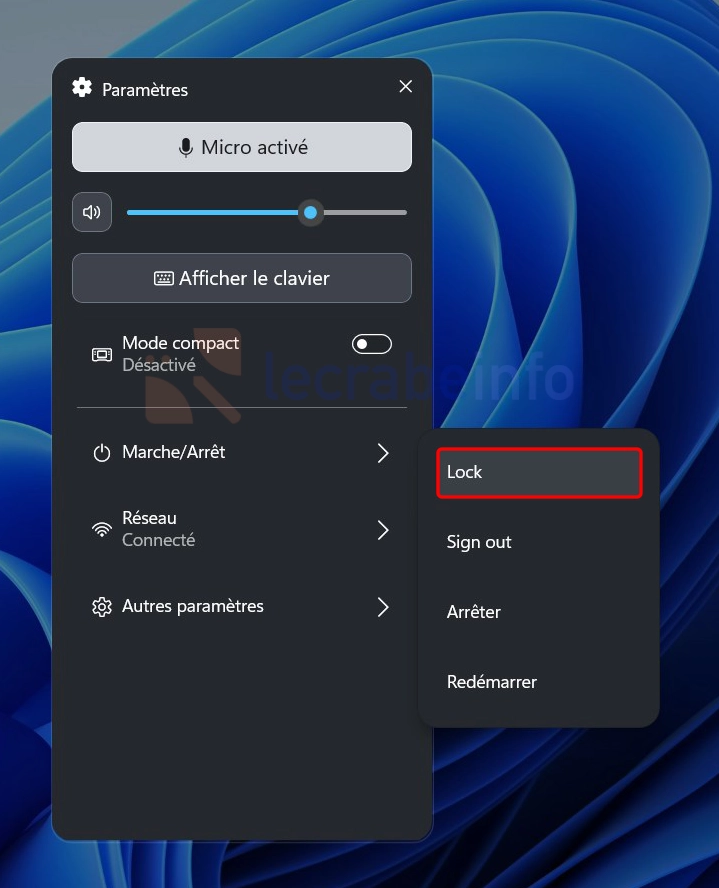The width and height of the screenshot is (719, 888).
Task: Expand the Réseau chevron arrow
Action: point(383,530)
